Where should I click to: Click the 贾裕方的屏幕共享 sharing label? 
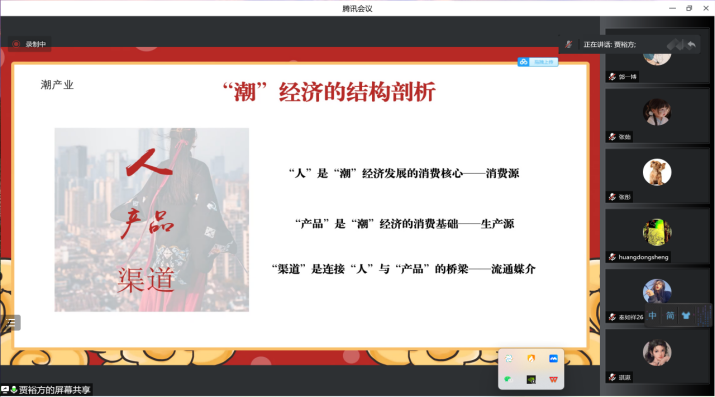(x=54, y=390)
